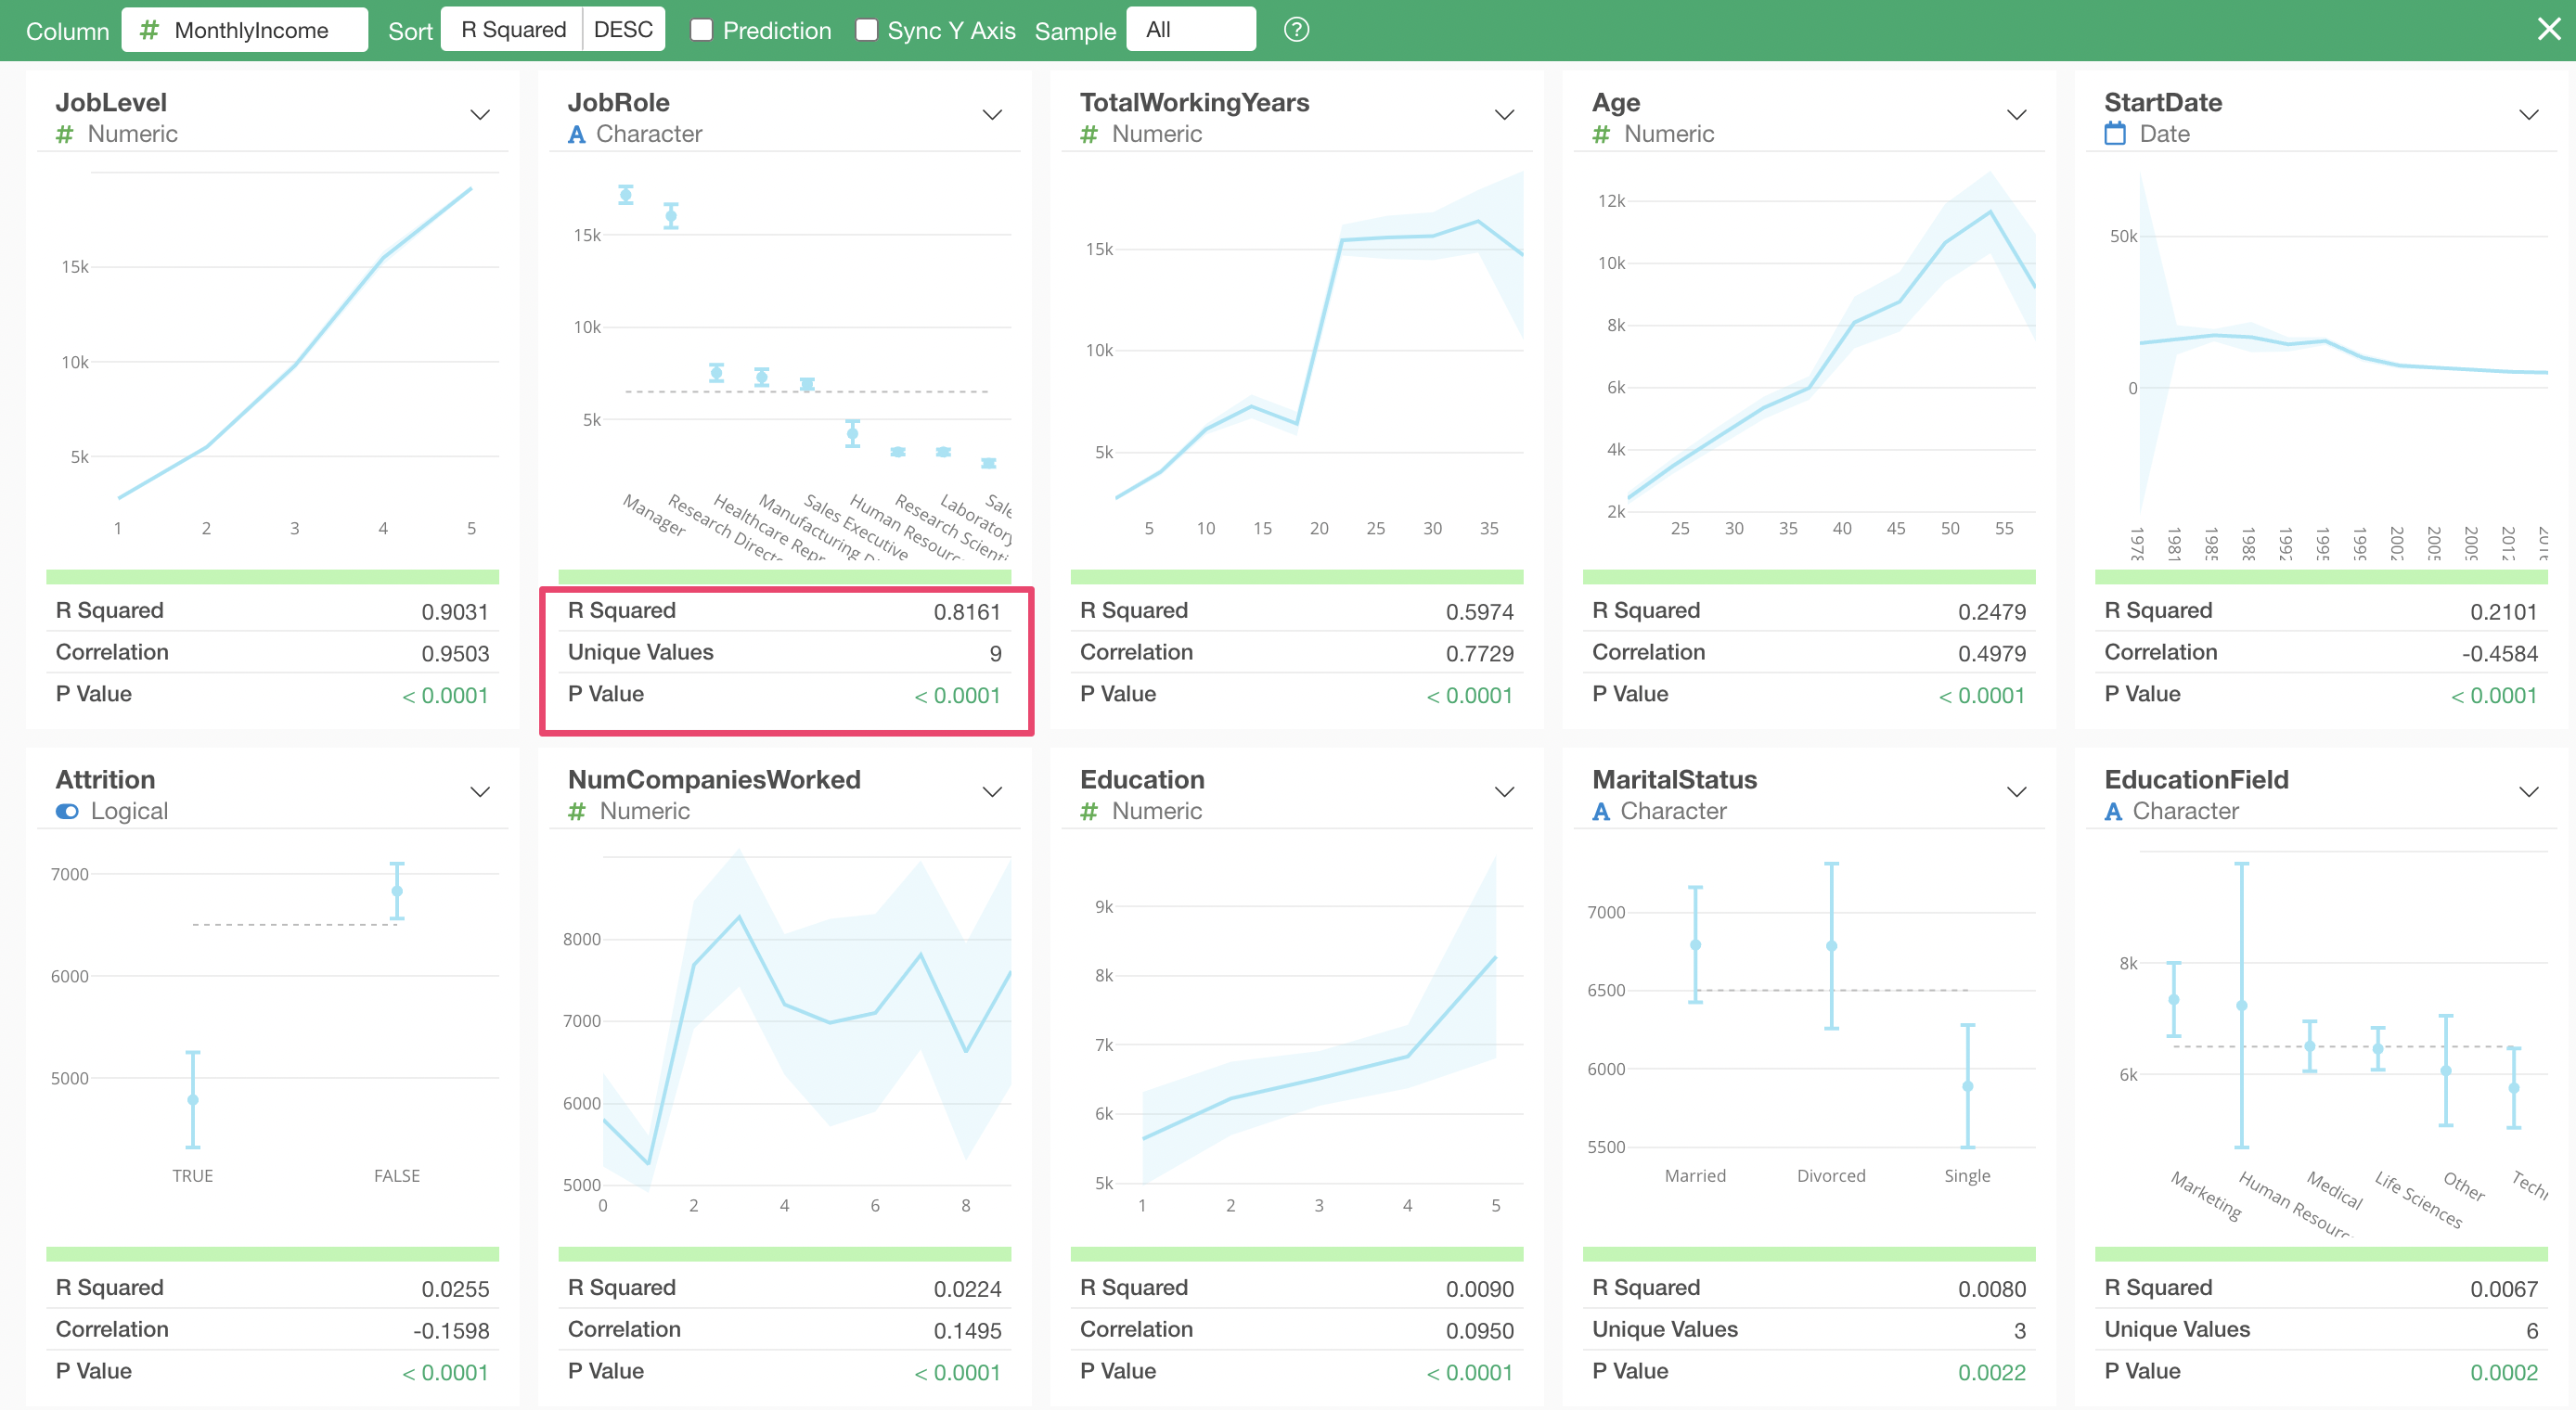
Task: Click the close X icon at top right
Action: tap(2548, 29)
